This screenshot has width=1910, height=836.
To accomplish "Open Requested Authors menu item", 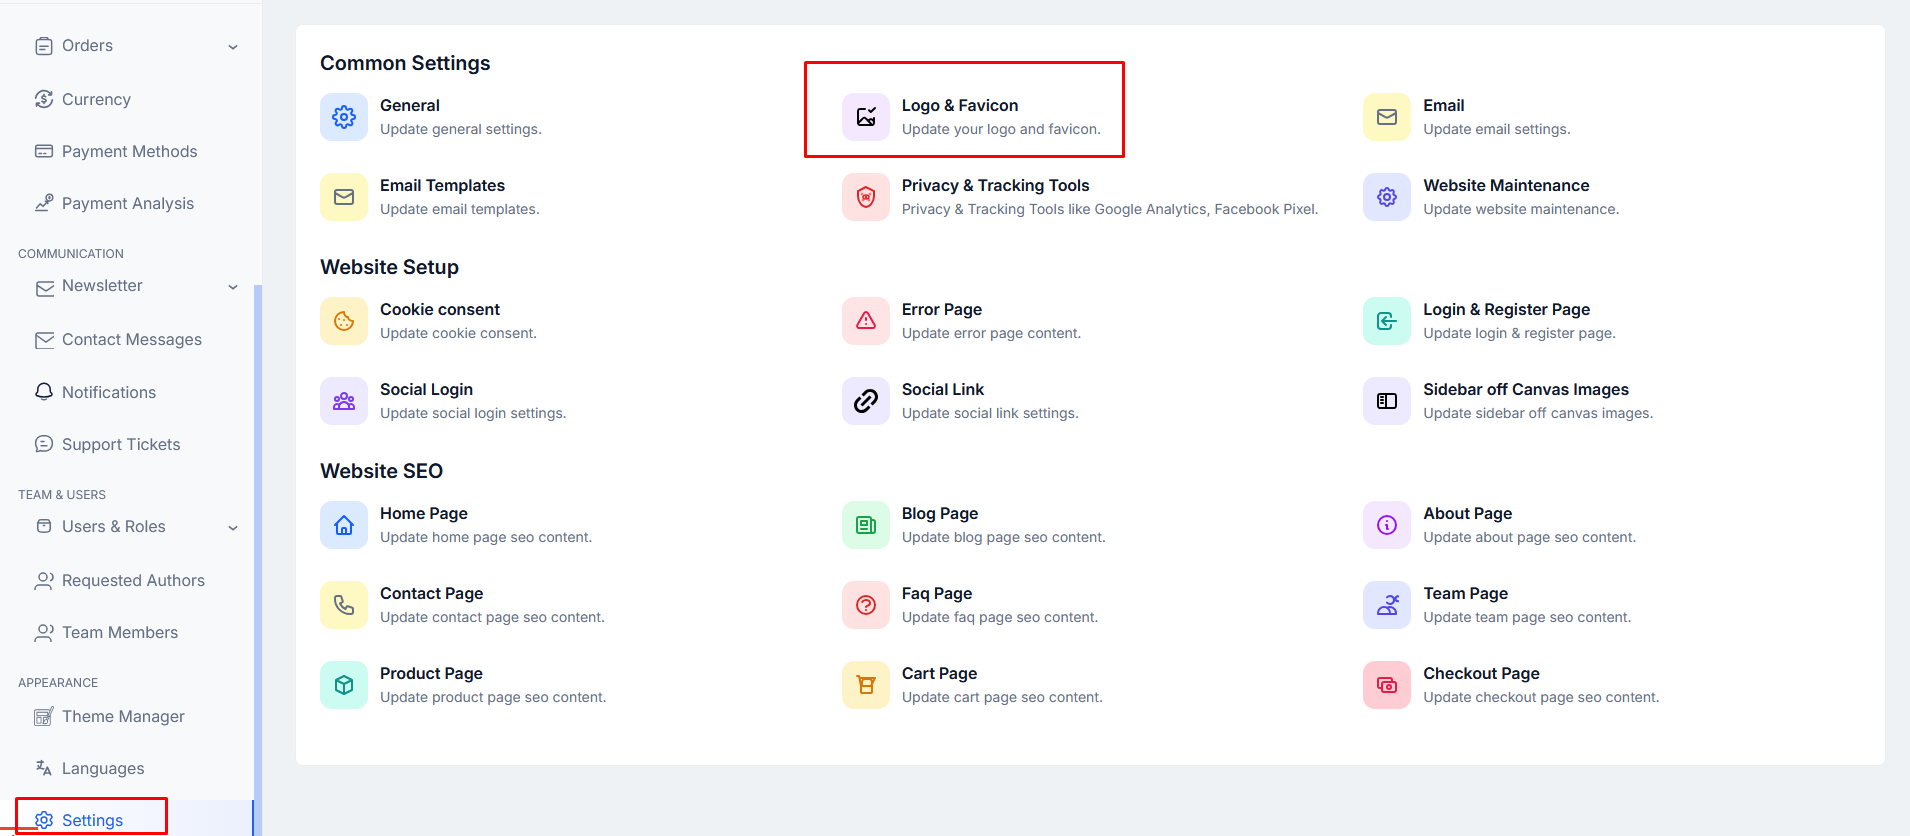I will [x=133, y=580].
